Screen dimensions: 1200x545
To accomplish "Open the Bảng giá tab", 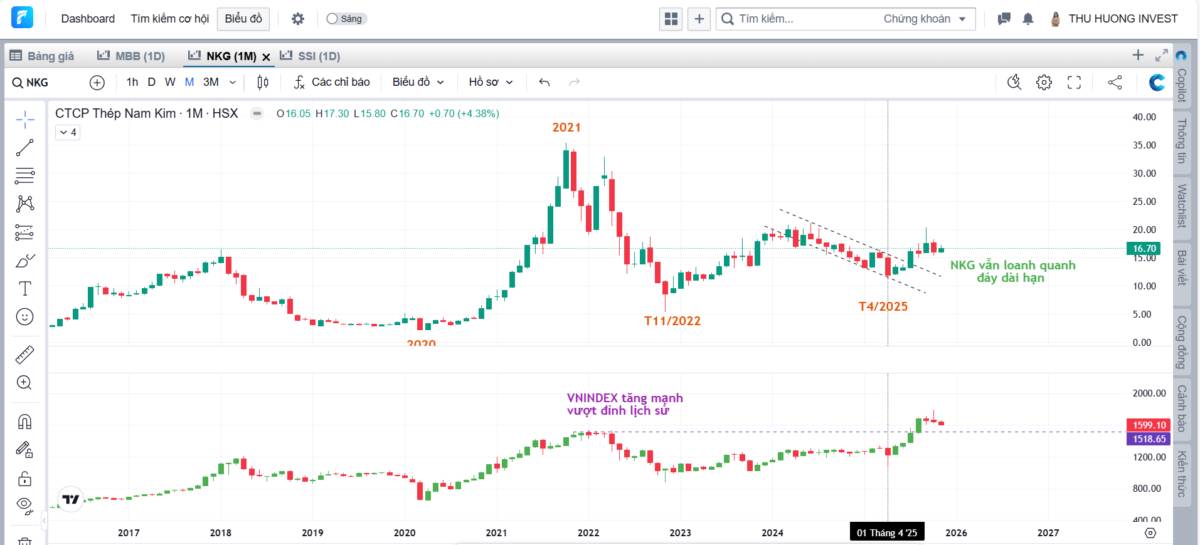I will click(x=46, y=56).
